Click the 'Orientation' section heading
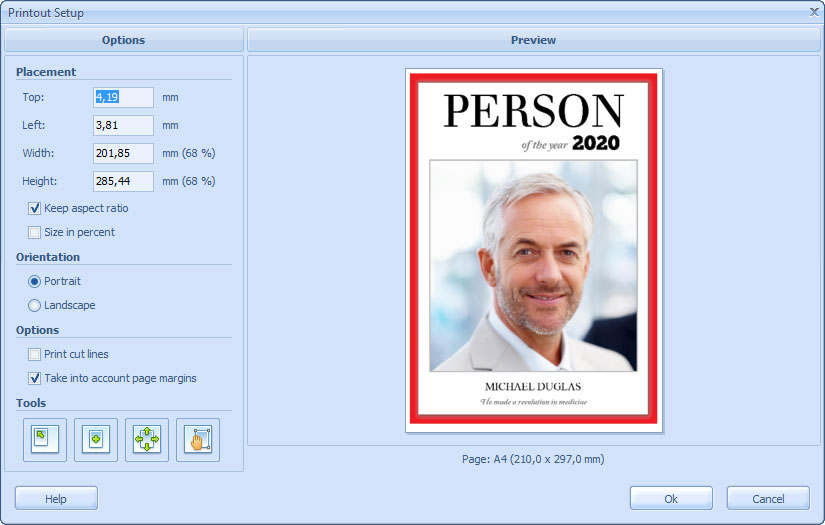The image size is (825, 525). tap(48, 257)
